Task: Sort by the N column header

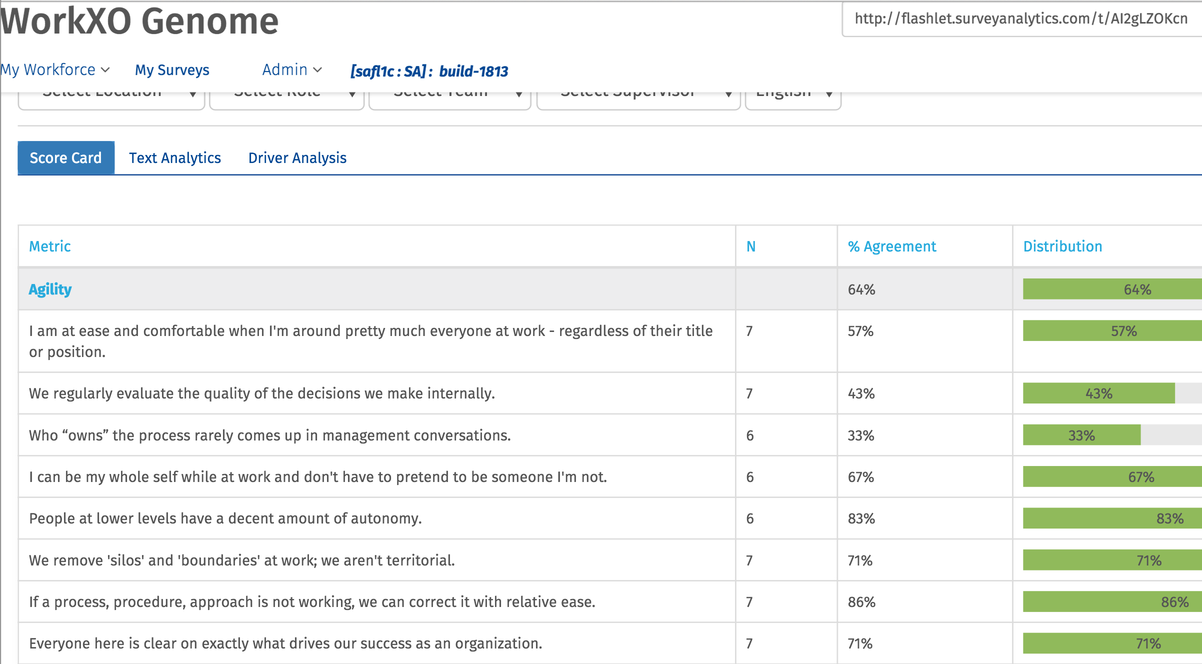Action: (751, 246)
